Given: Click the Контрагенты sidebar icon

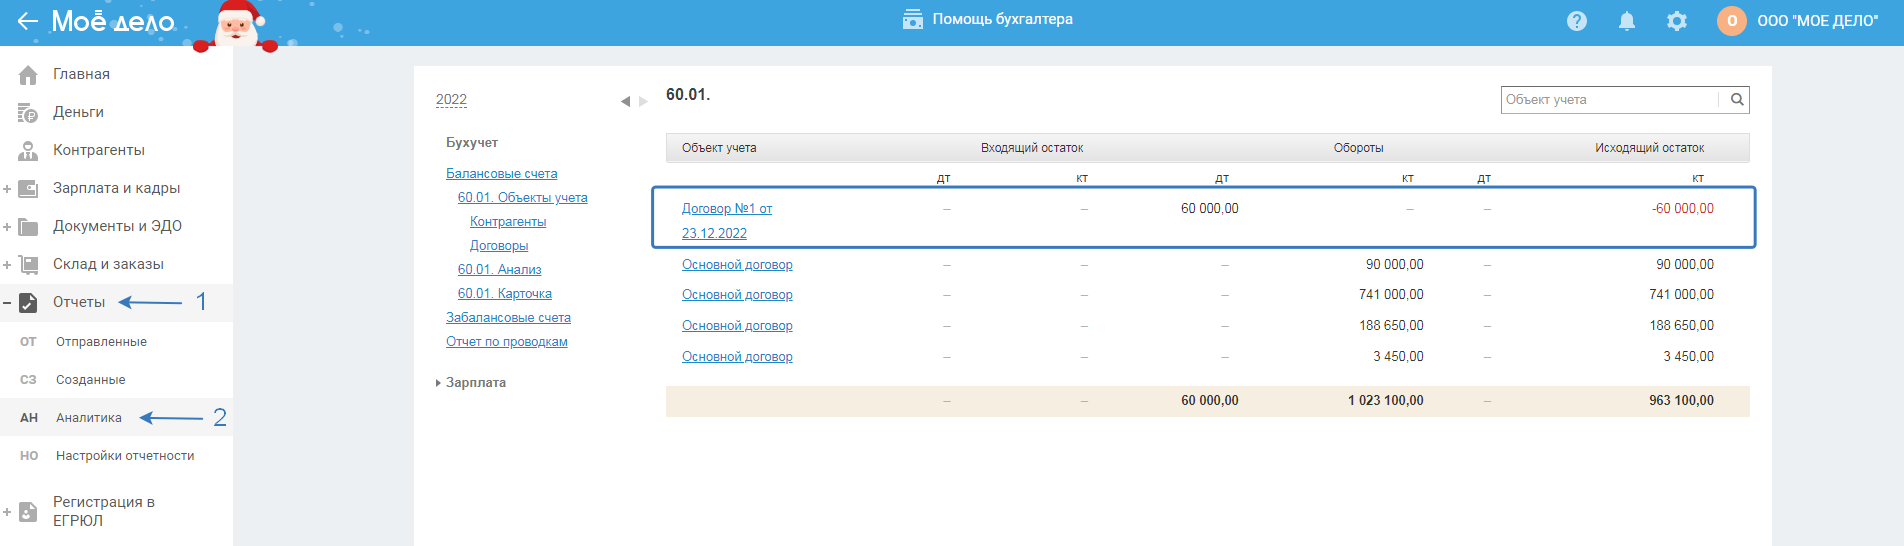Looking at the screenshot, I should pos(28,150).
